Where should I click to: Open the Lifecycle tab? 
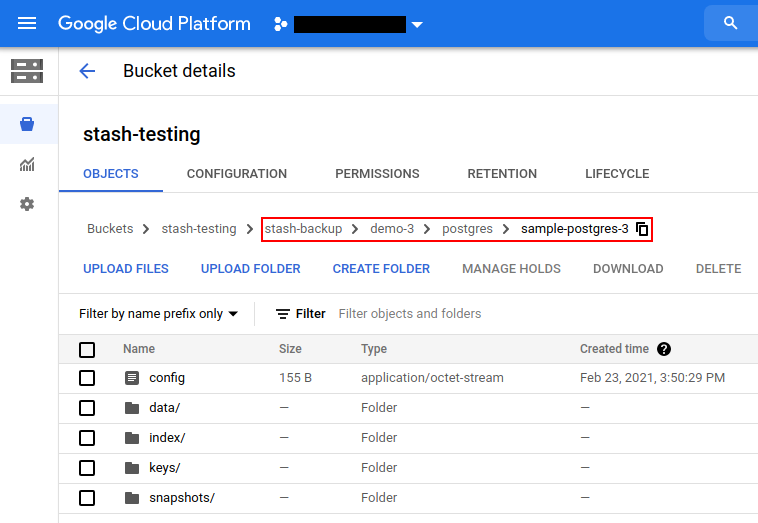click(617, 174)
